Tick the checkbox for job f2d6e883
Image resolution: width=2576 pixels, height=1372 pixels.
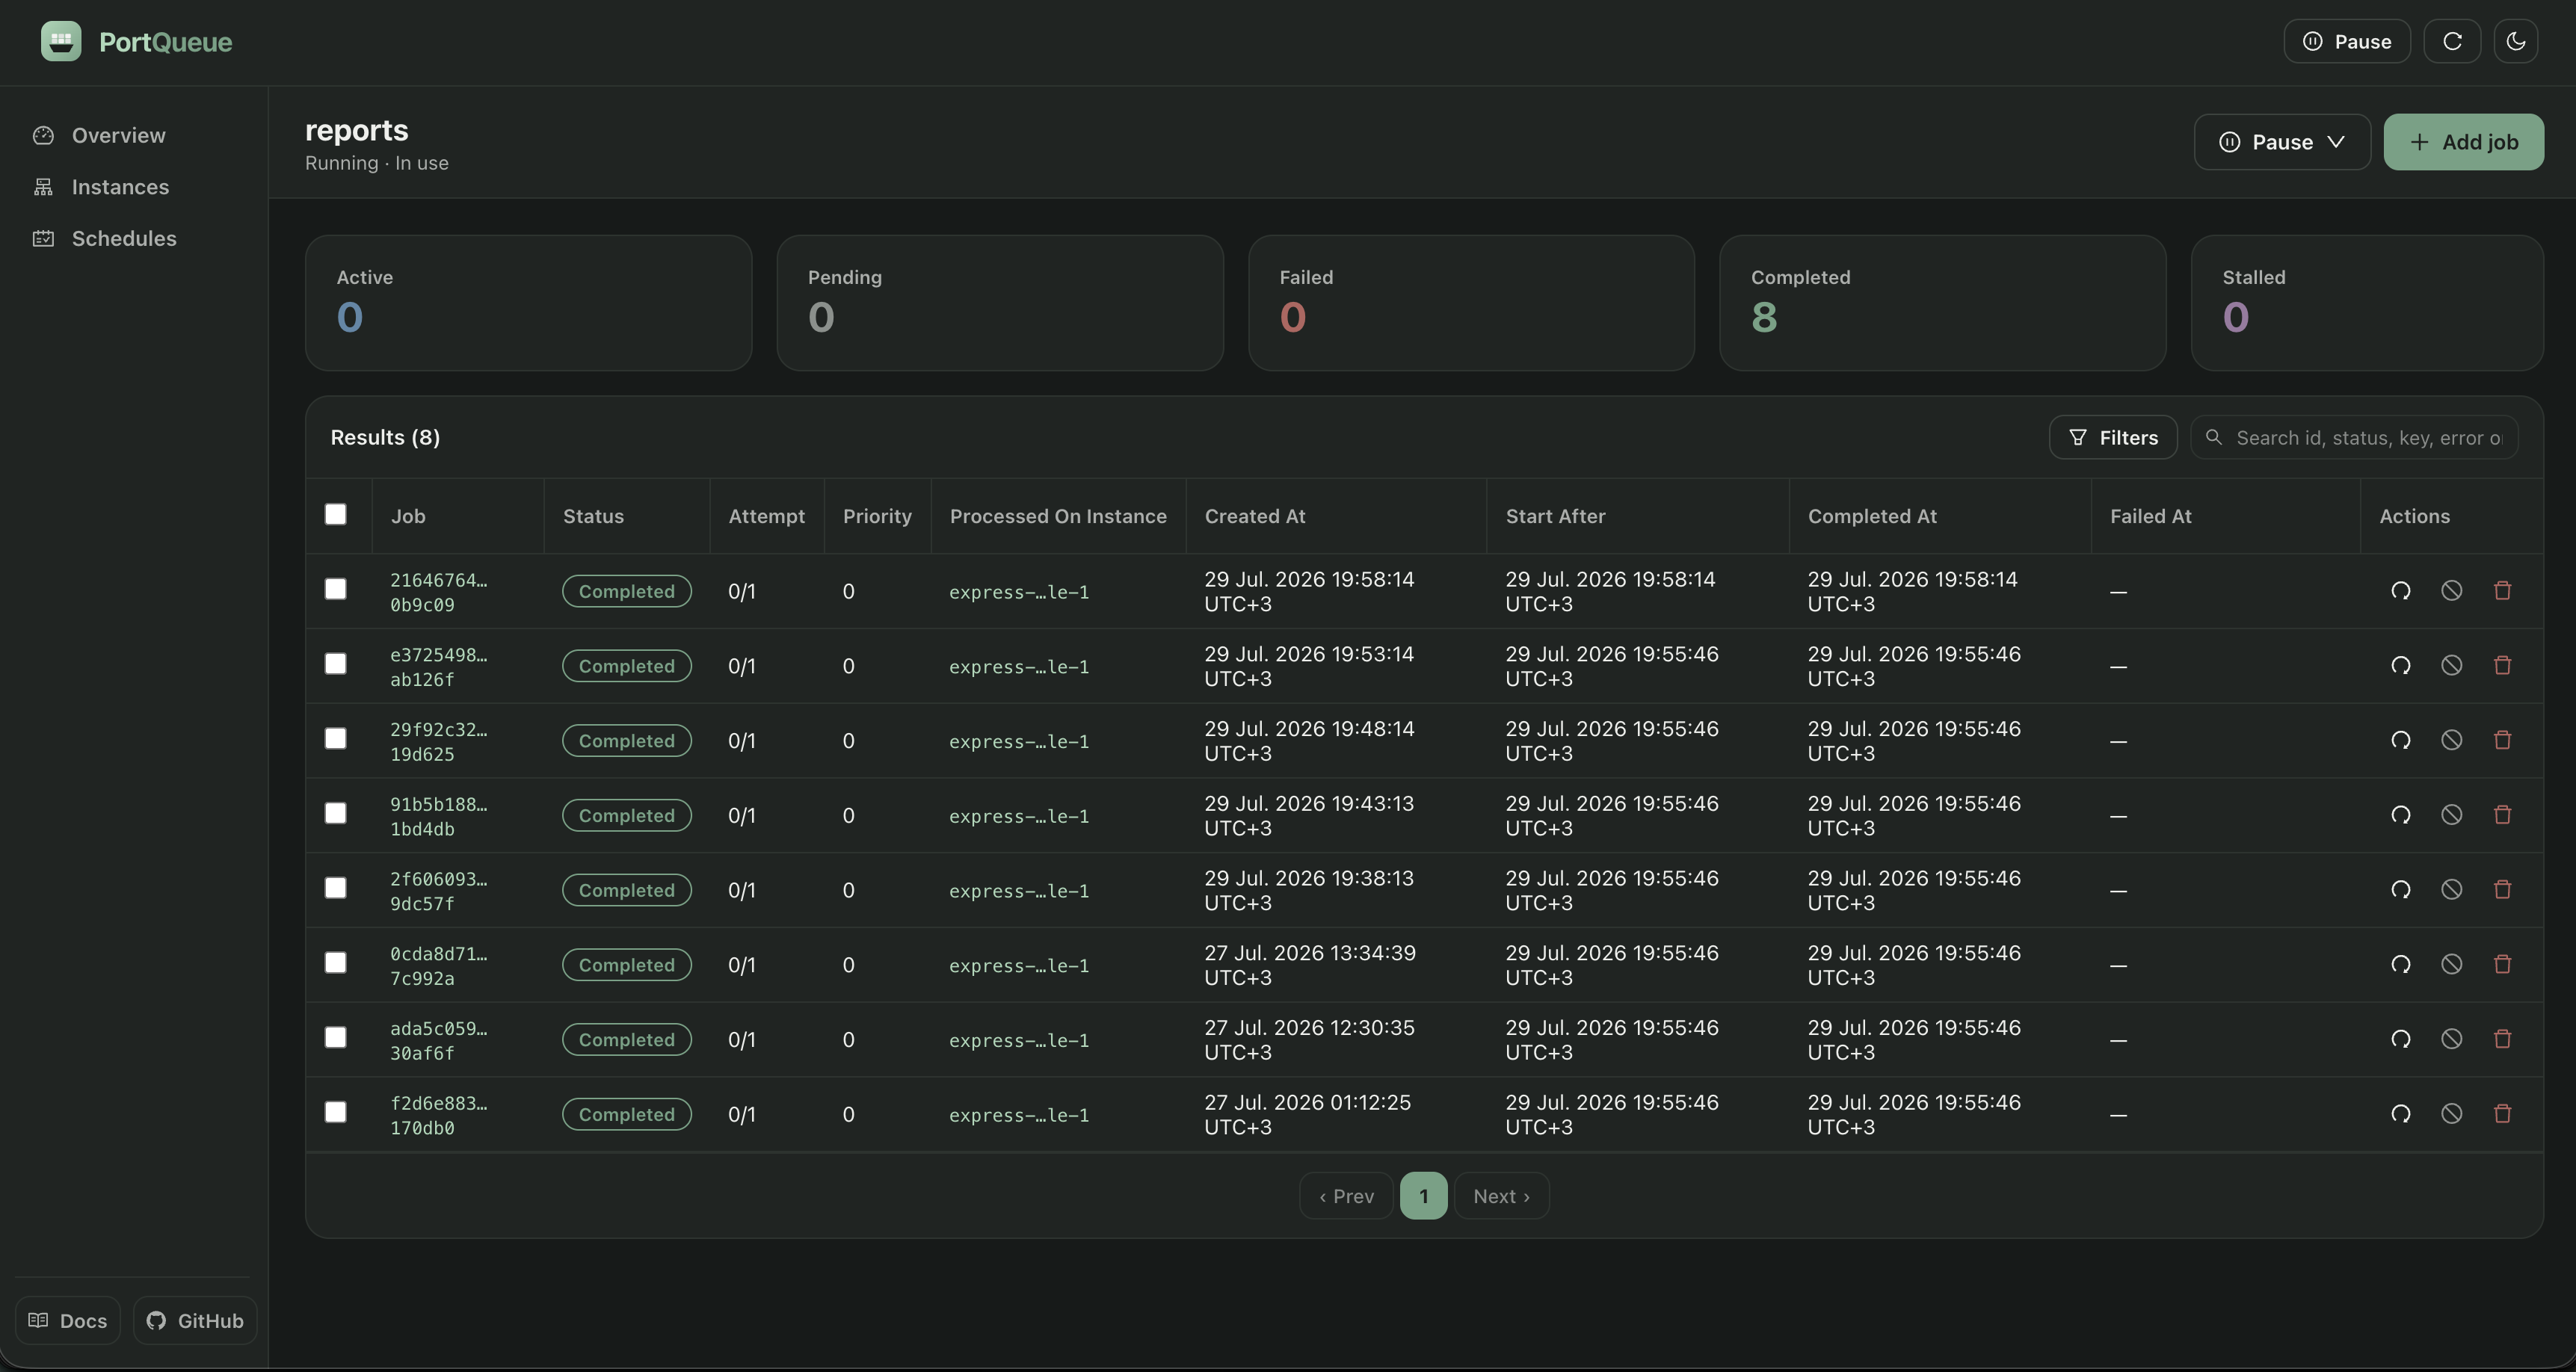pyautogui.click(x=336, y=1112)
